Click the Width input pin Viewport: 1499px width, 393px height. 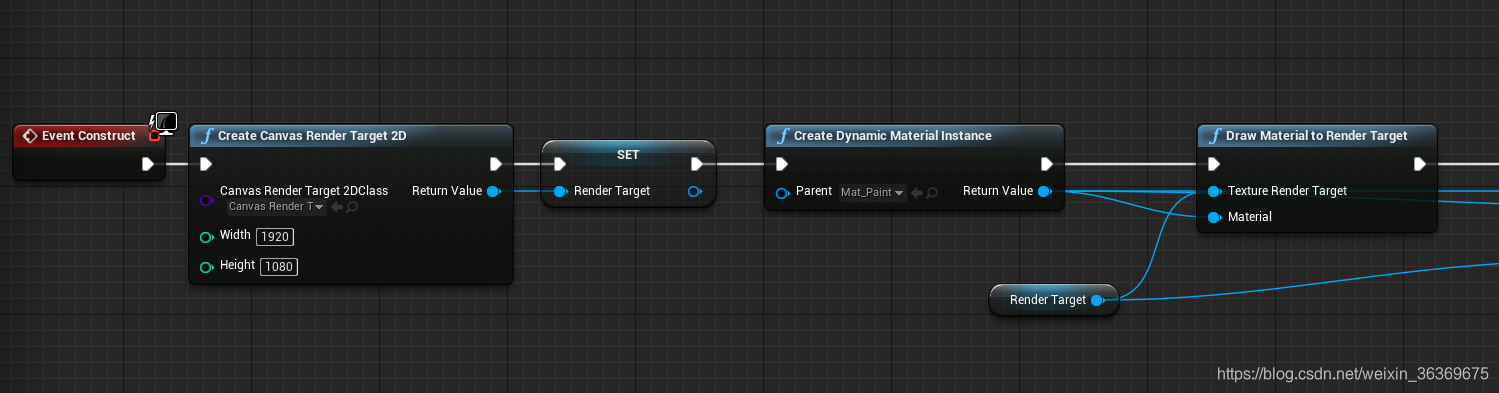click(x=207, y=237)
